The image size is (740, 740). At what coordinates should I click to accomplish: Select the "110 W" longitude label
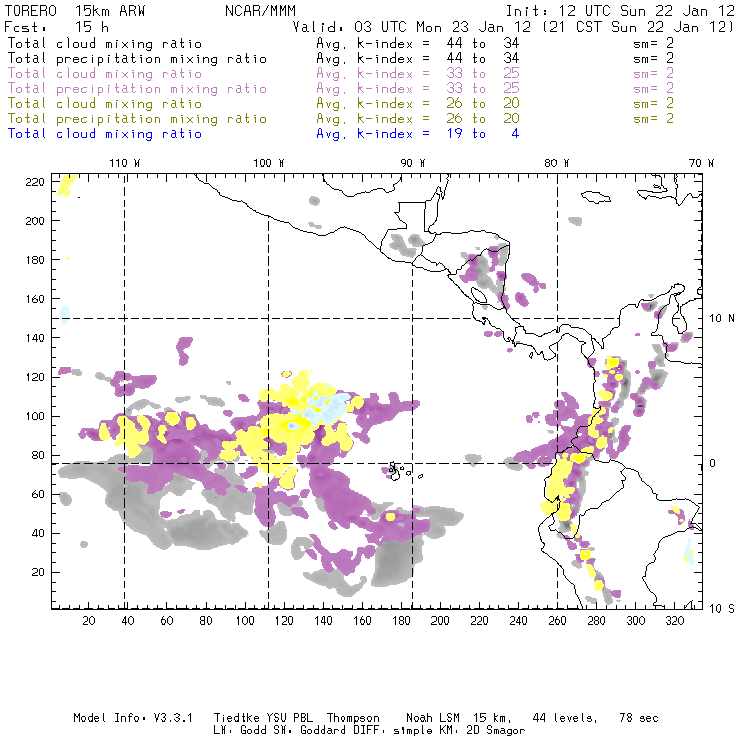pos(125,163)
